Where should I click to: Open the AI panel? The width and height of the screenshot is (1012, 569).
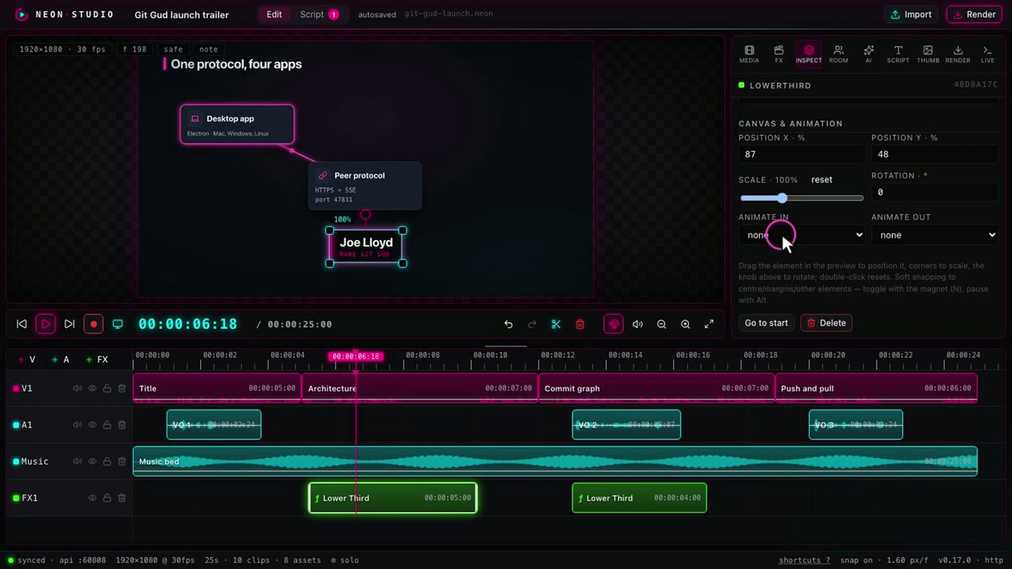click(868, 54)
